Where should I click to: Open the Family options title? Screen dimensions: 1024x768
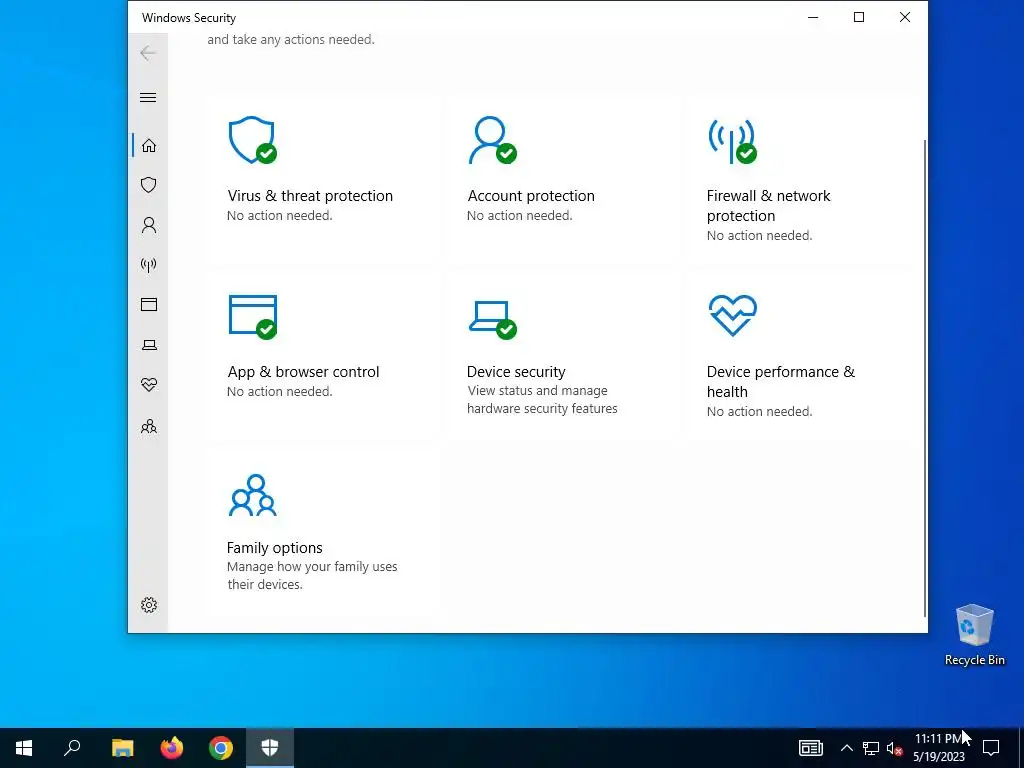[274, 548]
